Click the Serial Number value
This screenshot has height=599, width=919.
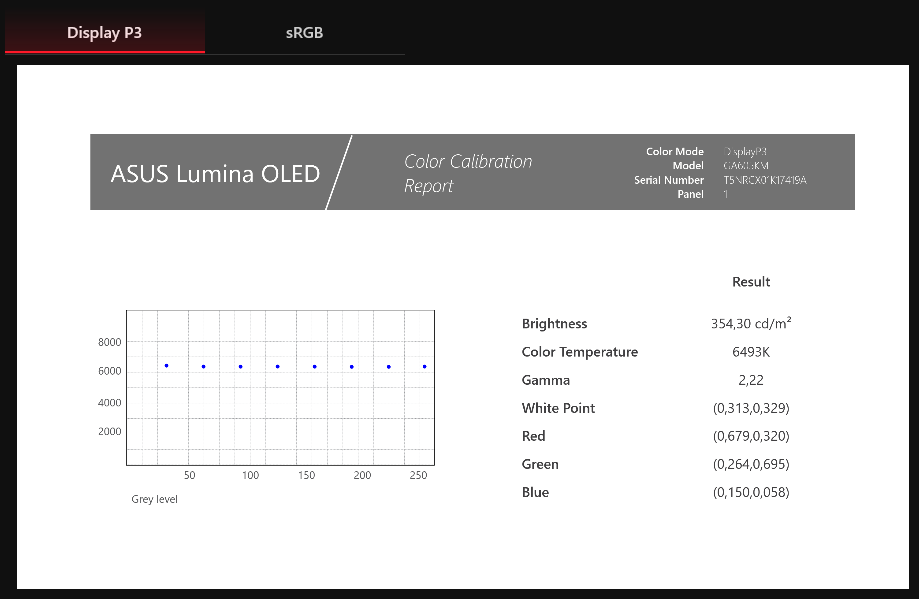765,180
